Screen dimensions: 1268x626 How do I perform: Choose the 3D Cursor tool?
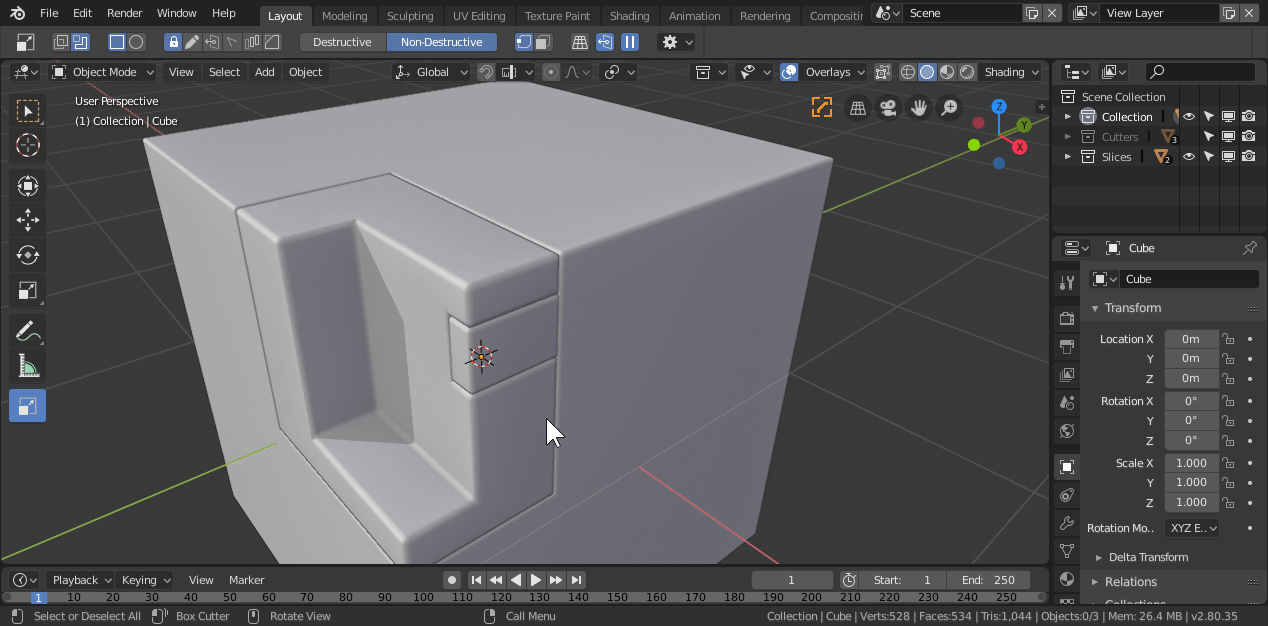[28, 145]
